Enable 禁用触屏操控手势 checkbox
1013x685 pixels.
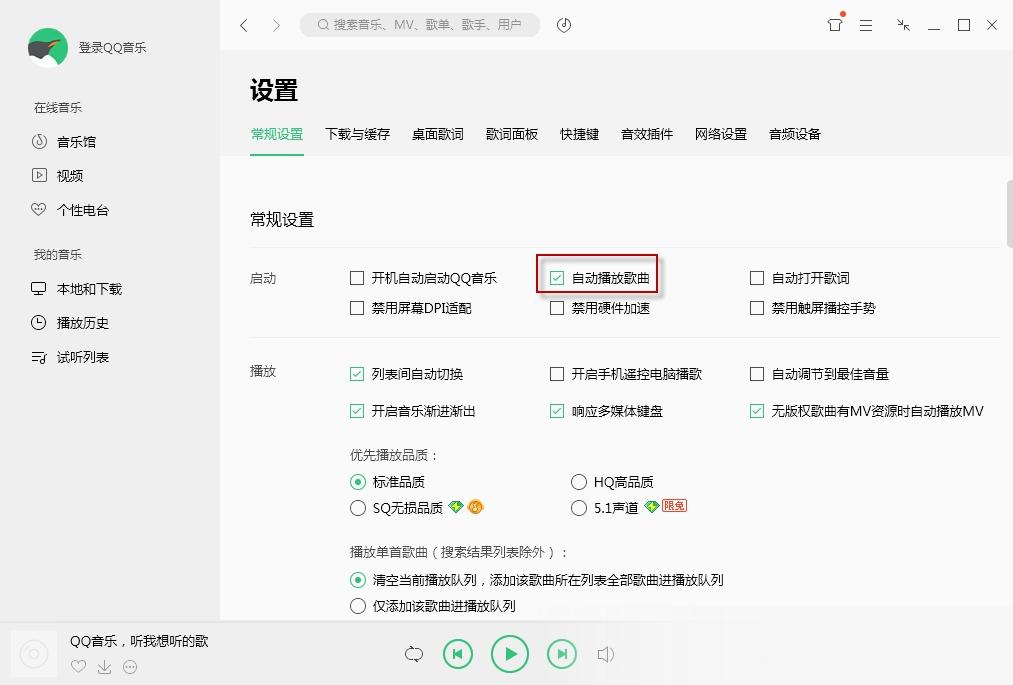757,308
